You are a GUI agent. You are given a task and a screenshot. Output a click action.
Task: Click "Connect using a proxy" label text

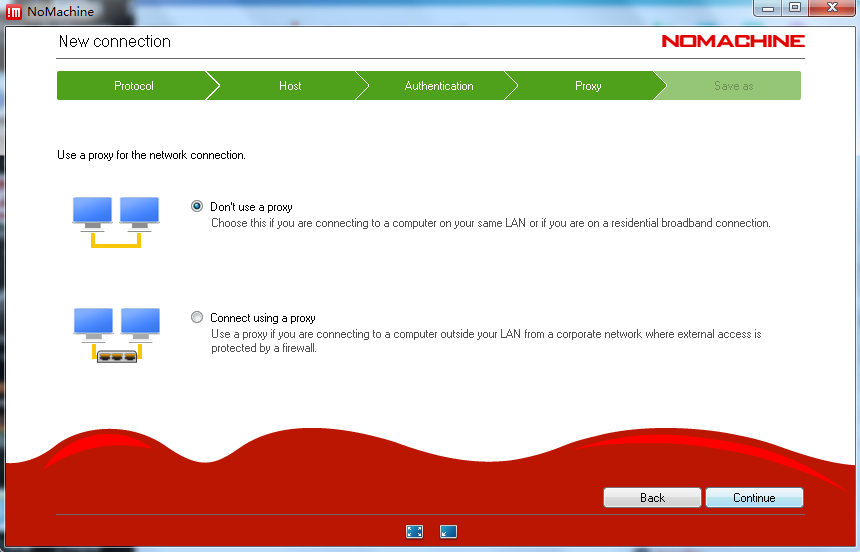263,318
